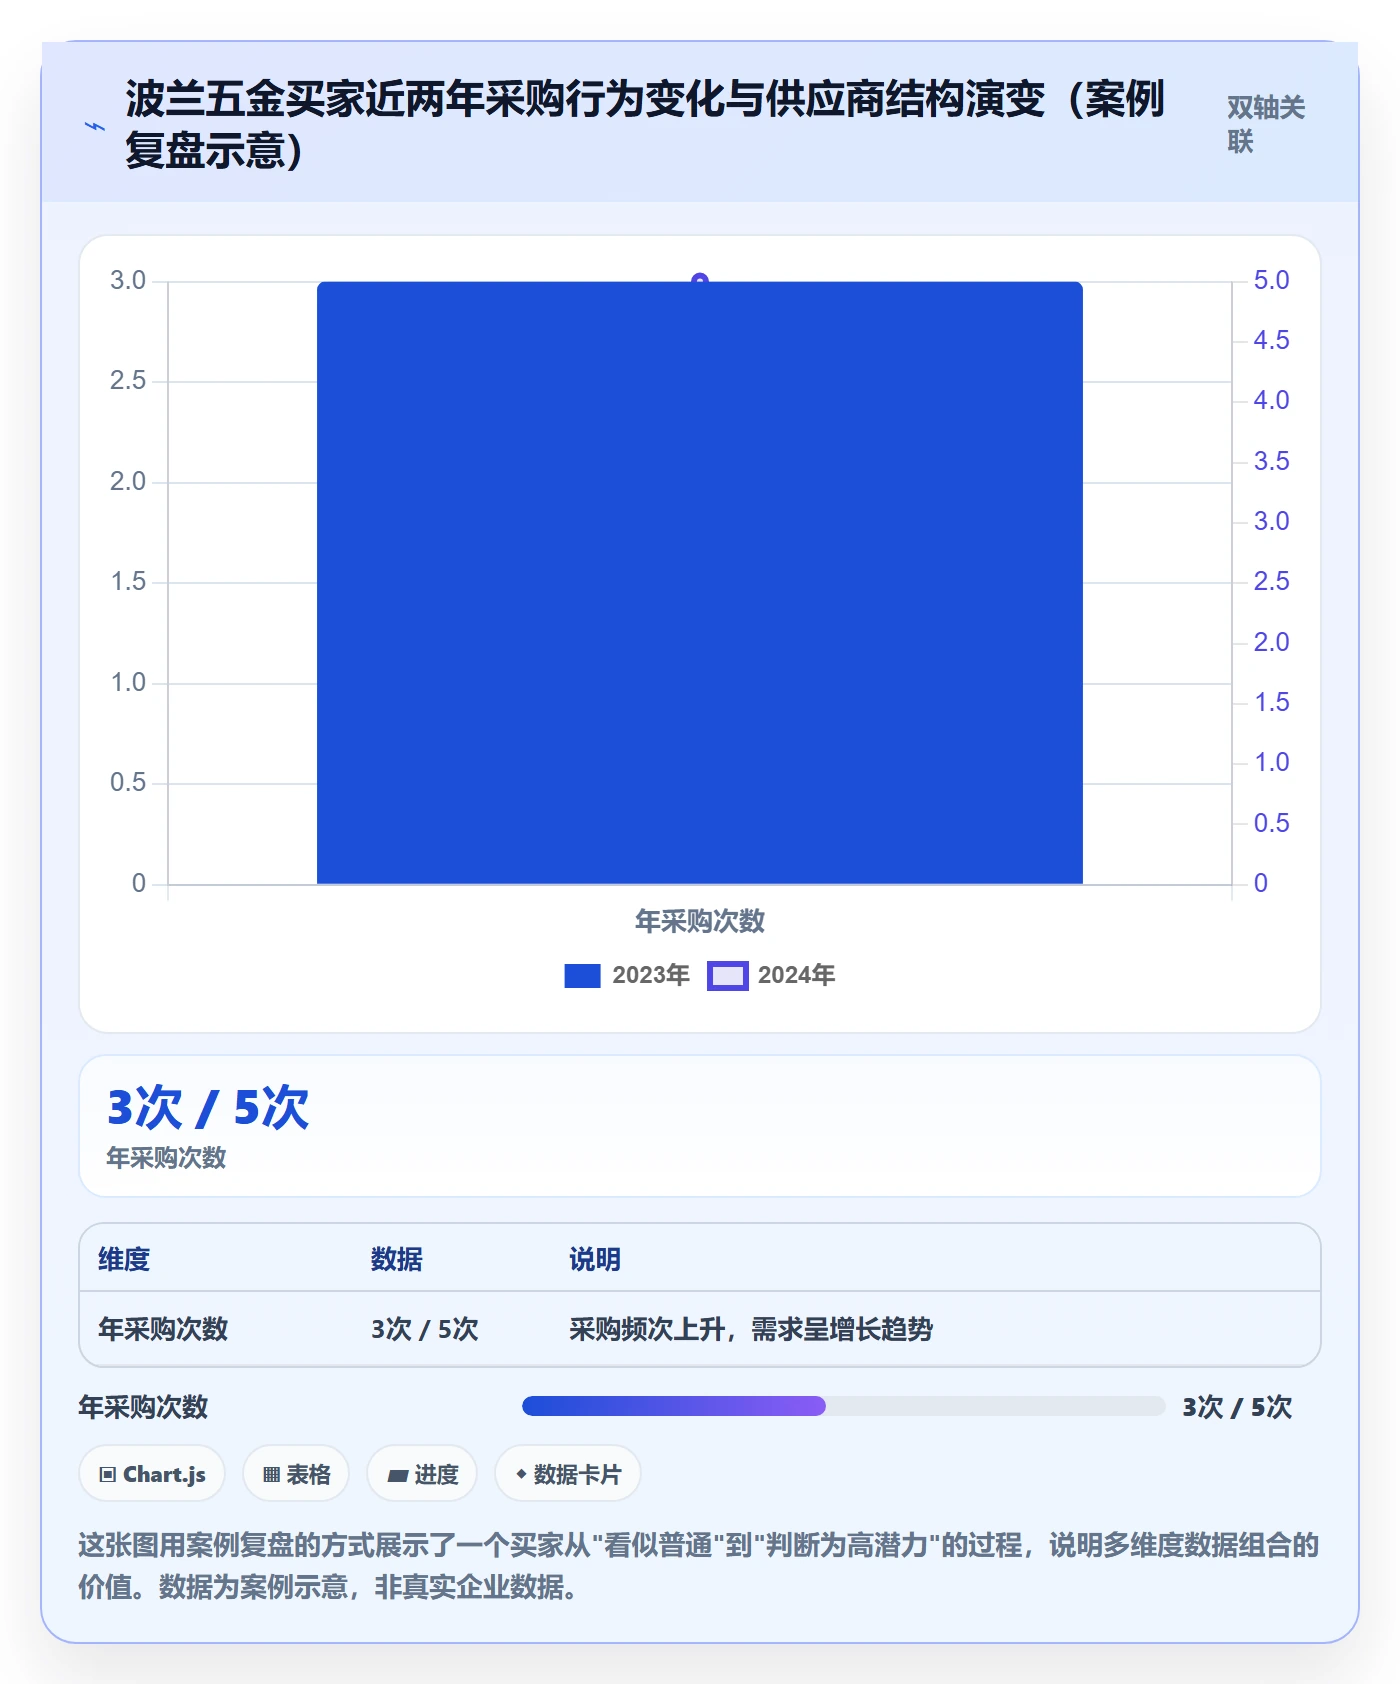
Task: Select the 数据卡片 tag chip
Action: [568, 1474]
